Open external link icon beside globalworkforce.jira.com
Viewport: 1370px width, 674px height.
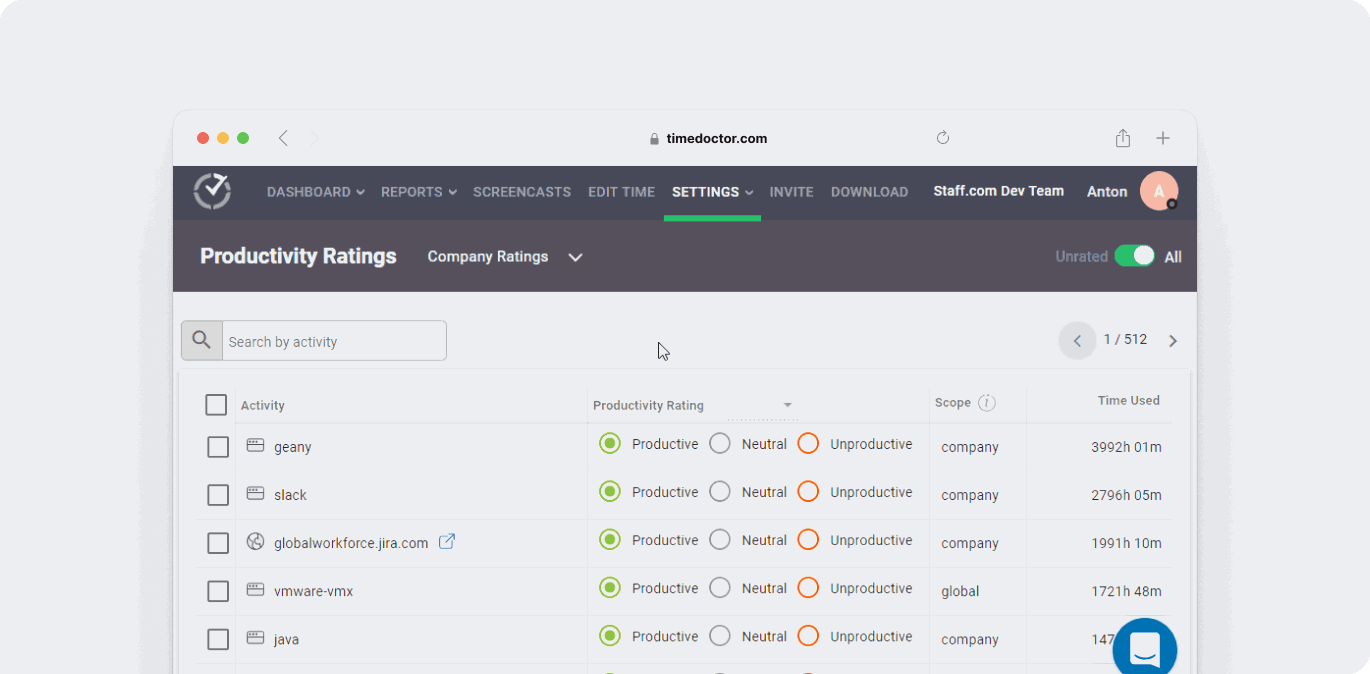pyautogui.click(x=447, y=542)
